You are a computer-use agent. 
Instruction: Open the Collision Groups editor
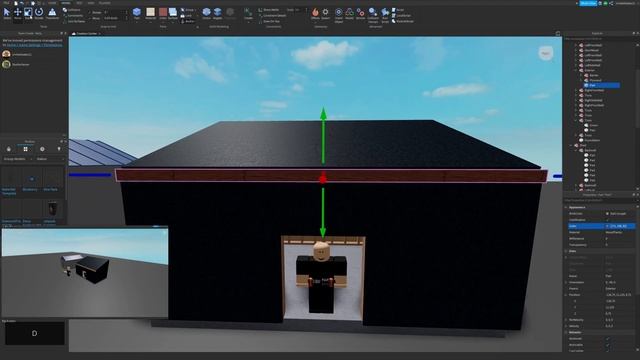tap(373, 14)
